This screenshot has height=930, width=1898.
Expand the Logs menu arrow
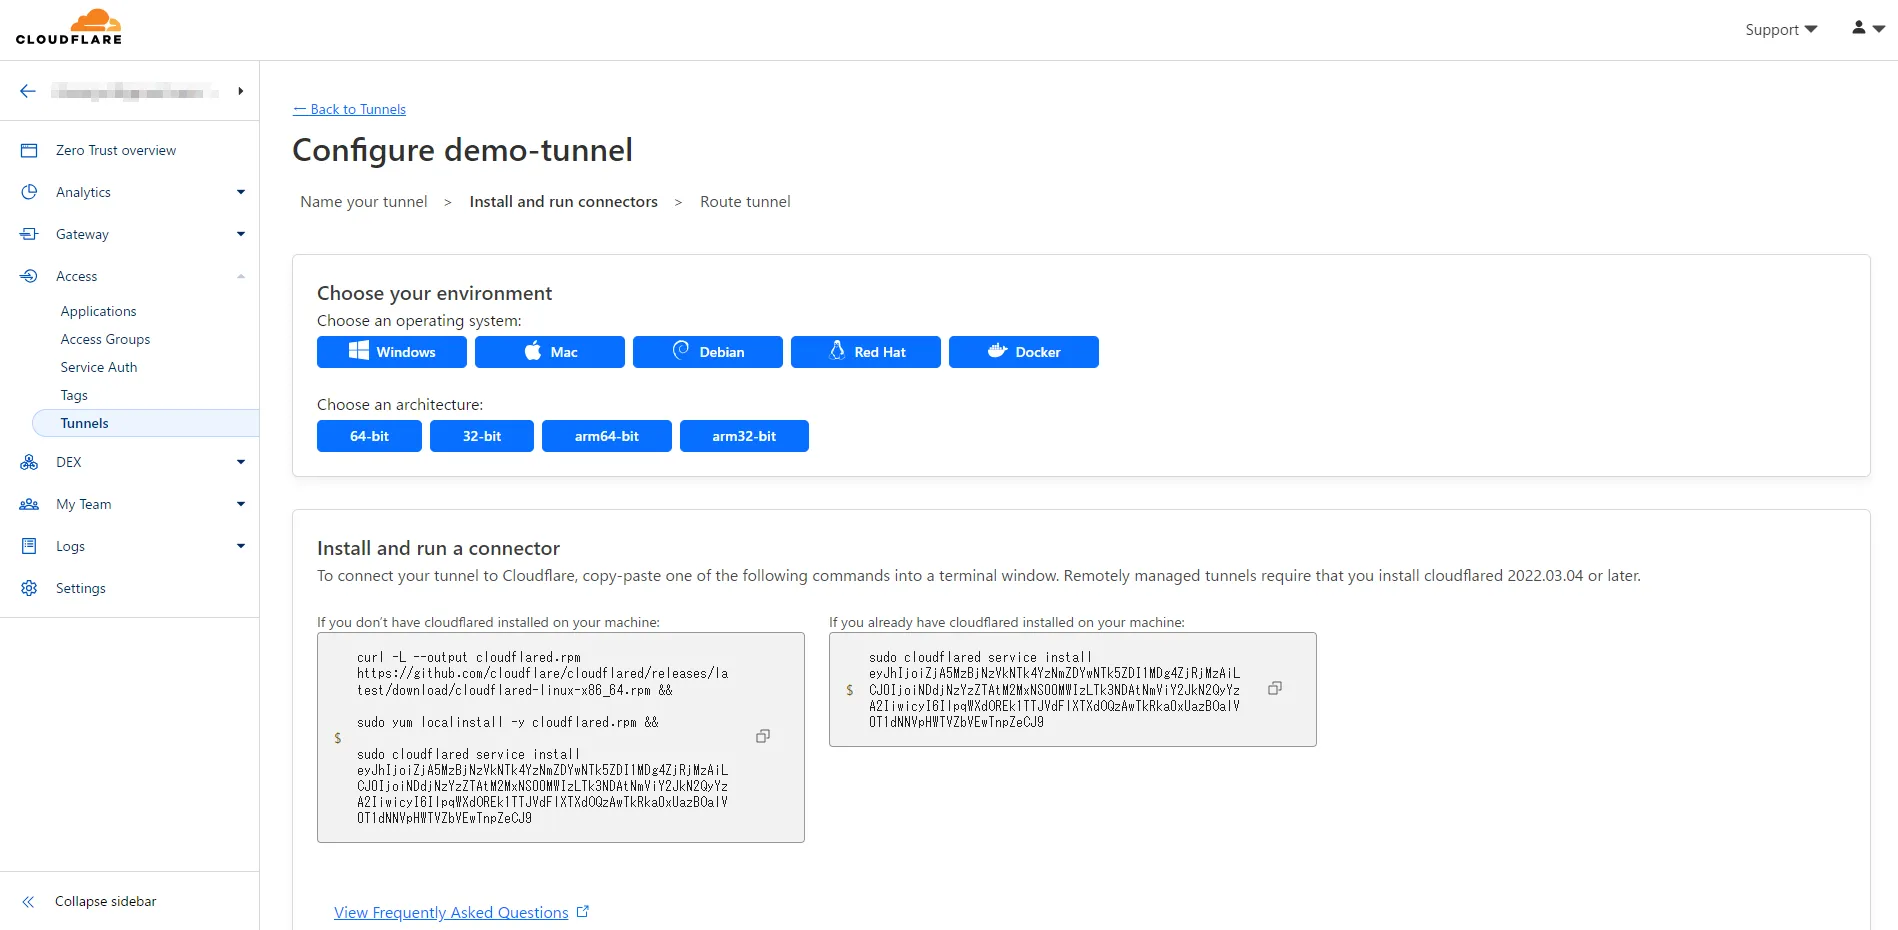click(240, 546)
